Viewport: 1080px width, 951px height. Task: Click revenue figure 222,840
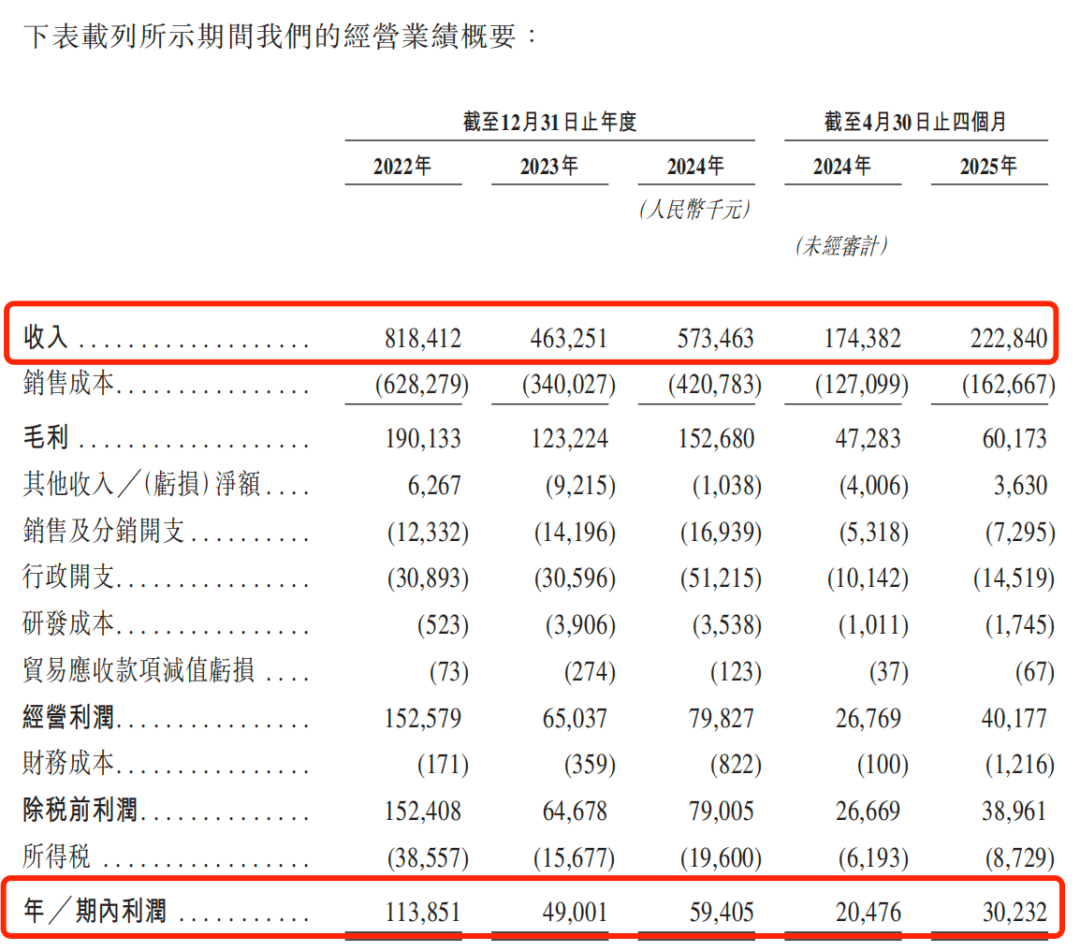click(1007, 339)
